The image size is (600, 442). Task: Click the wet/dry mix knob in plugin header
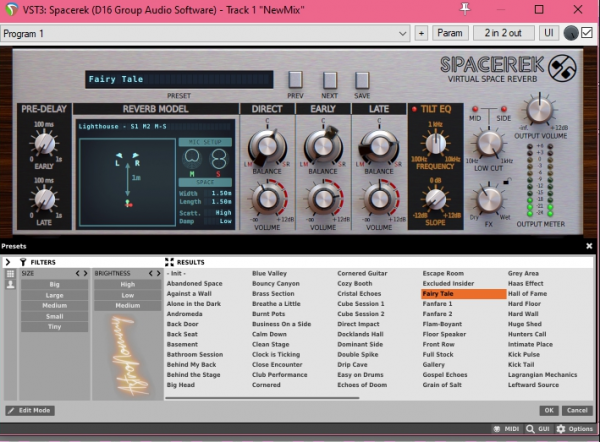pyautogui.click(x=571, y=33)
